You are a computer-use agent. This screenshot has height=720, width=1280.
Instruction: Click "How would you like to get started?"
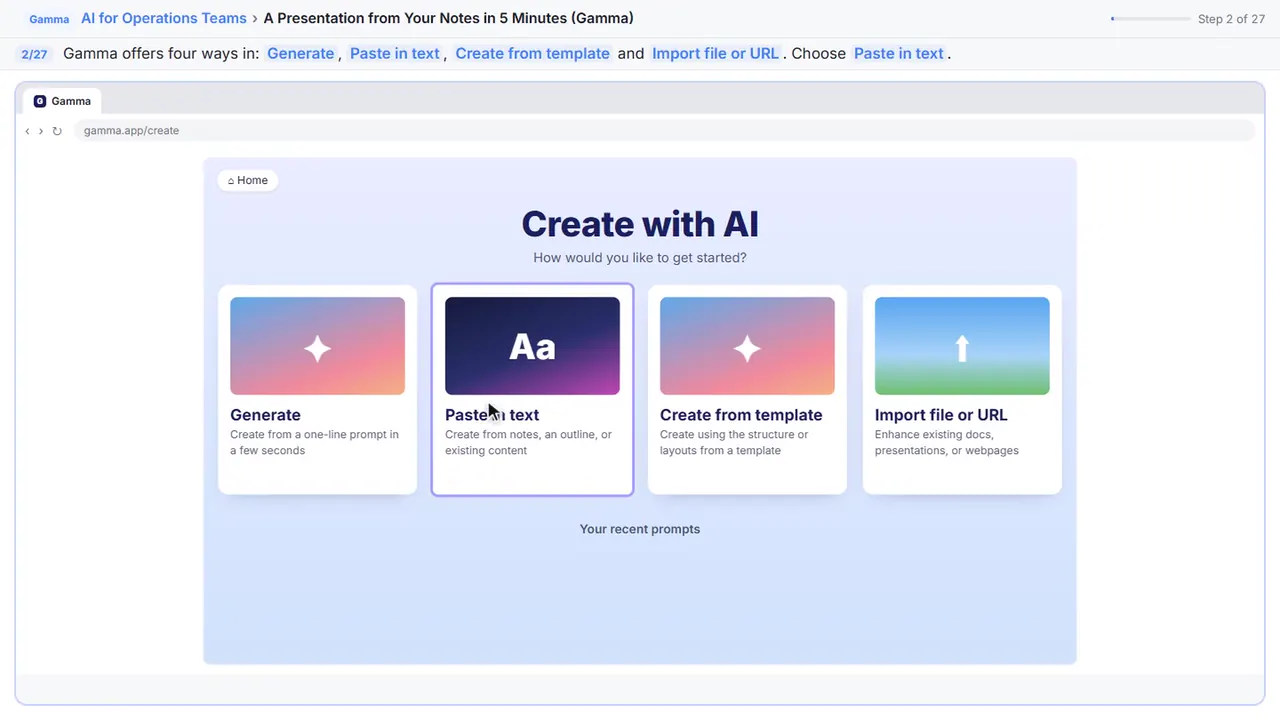[640, 258]
